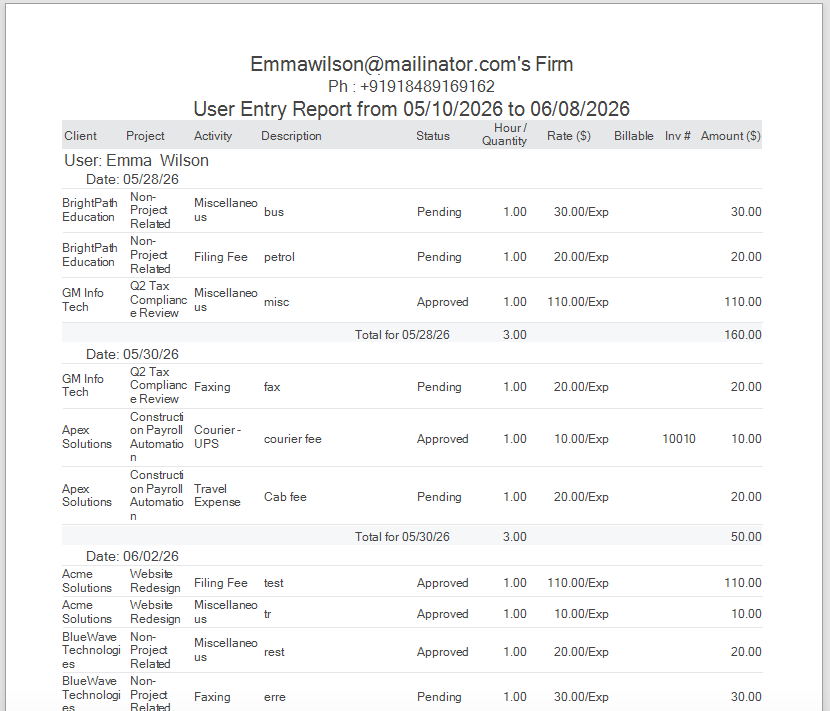830x711 pixels.
Task: Click the GM Info Tech client in the misc row
Action: 83,300
